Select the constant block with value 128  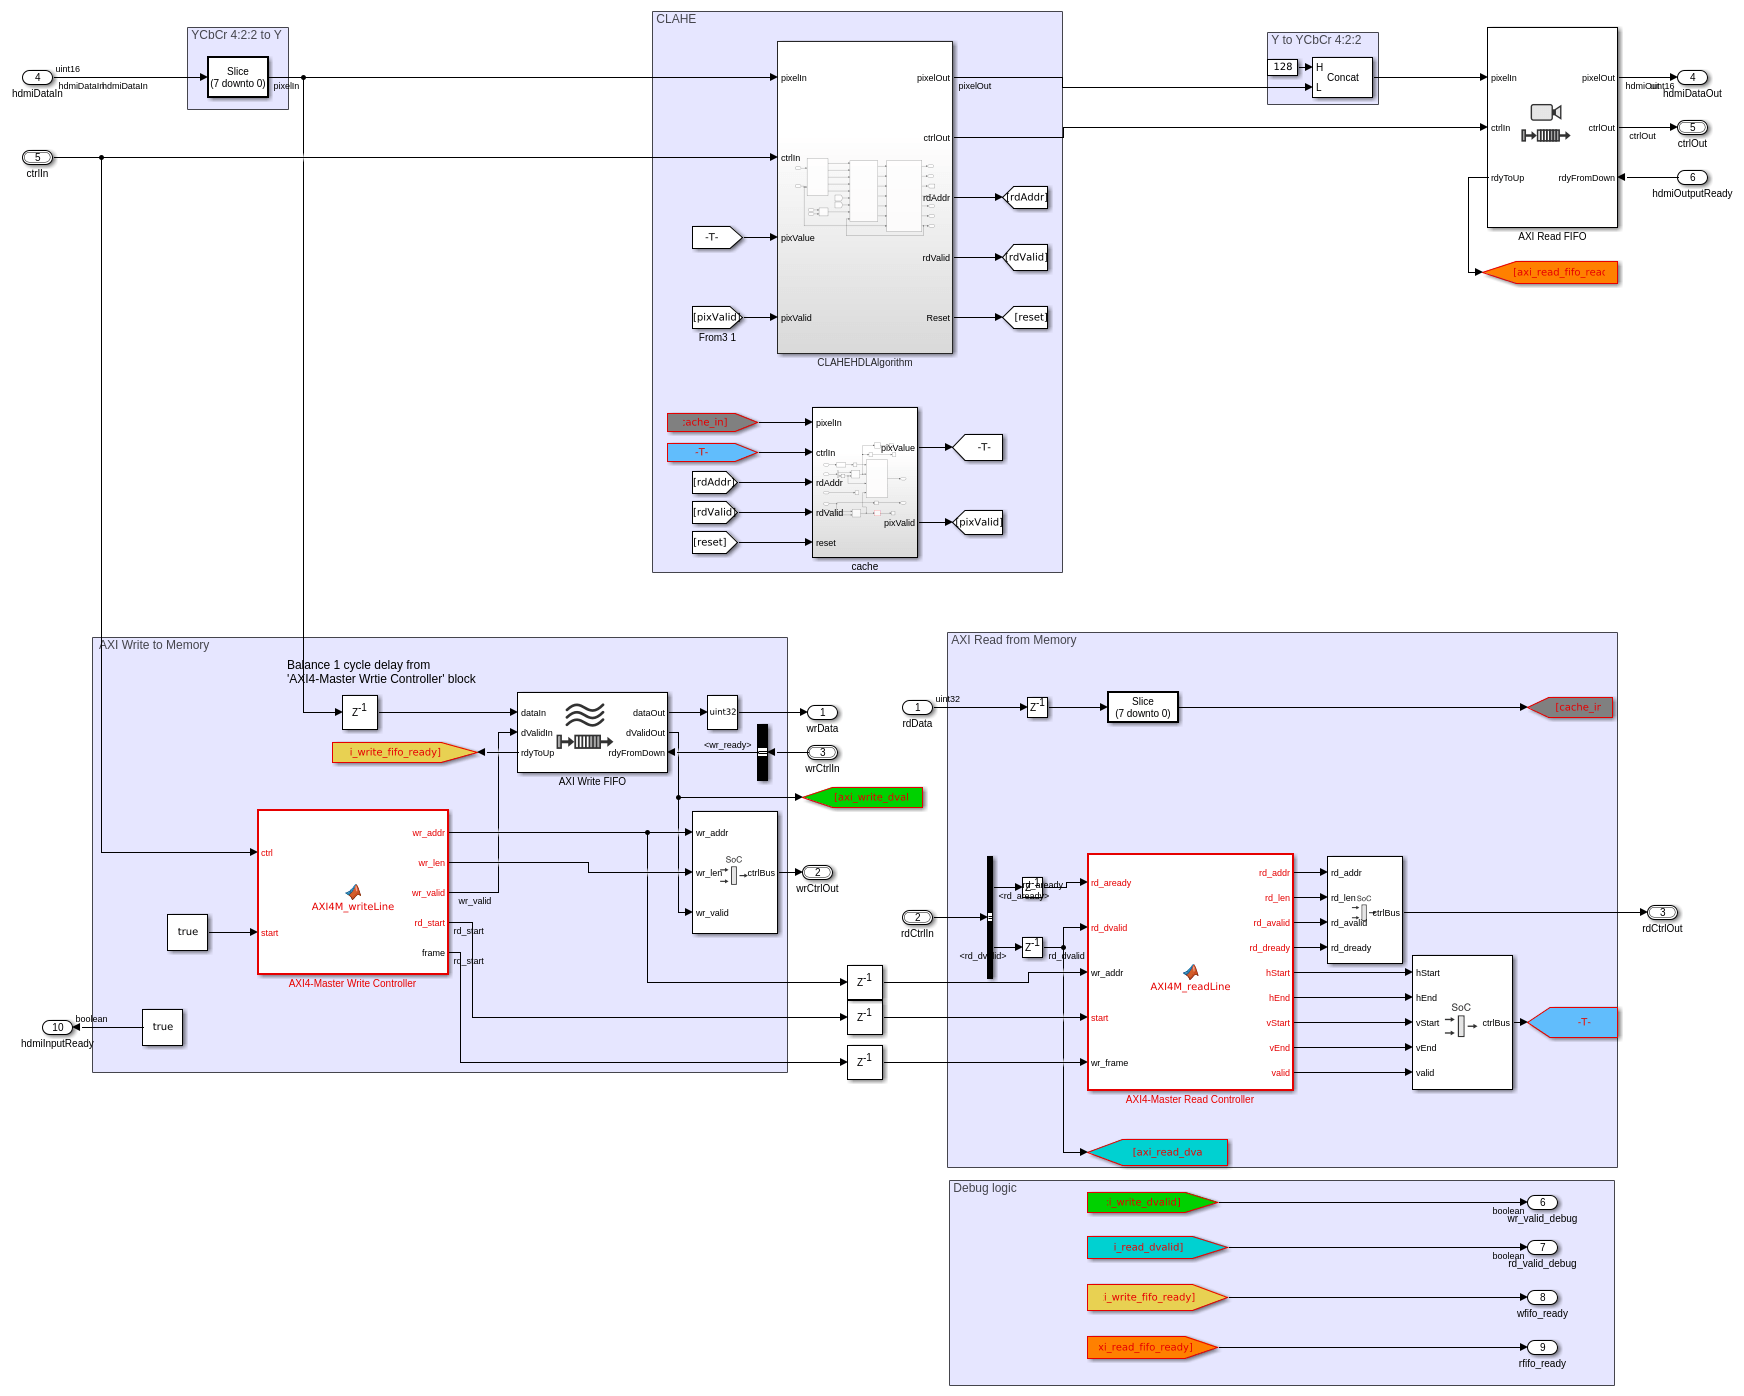point(1283,67)
